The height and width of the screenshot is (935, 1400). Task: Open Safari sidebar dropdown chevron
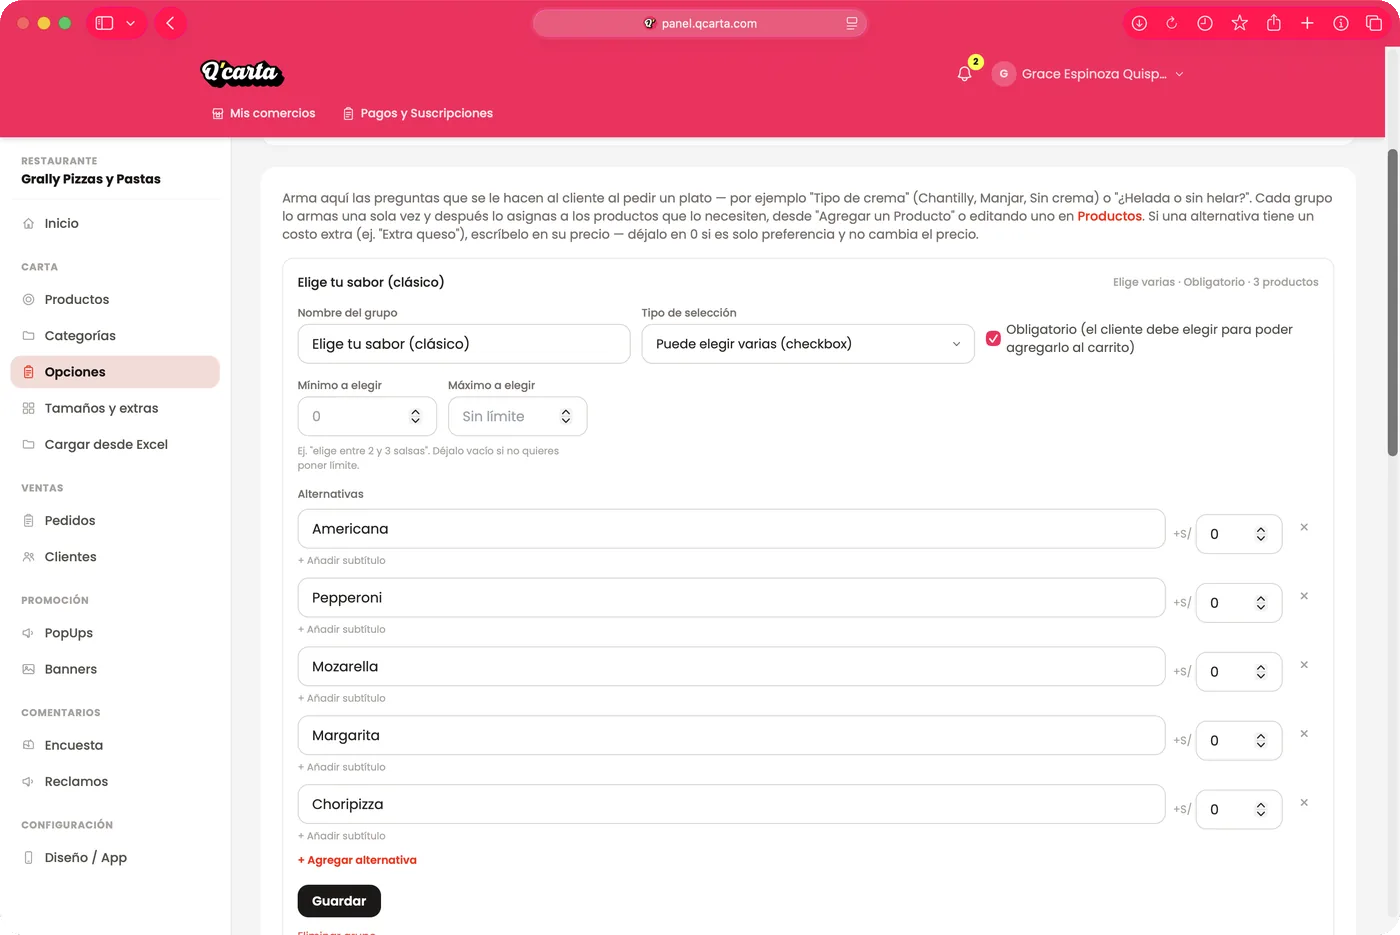click(x=130, y=23)
